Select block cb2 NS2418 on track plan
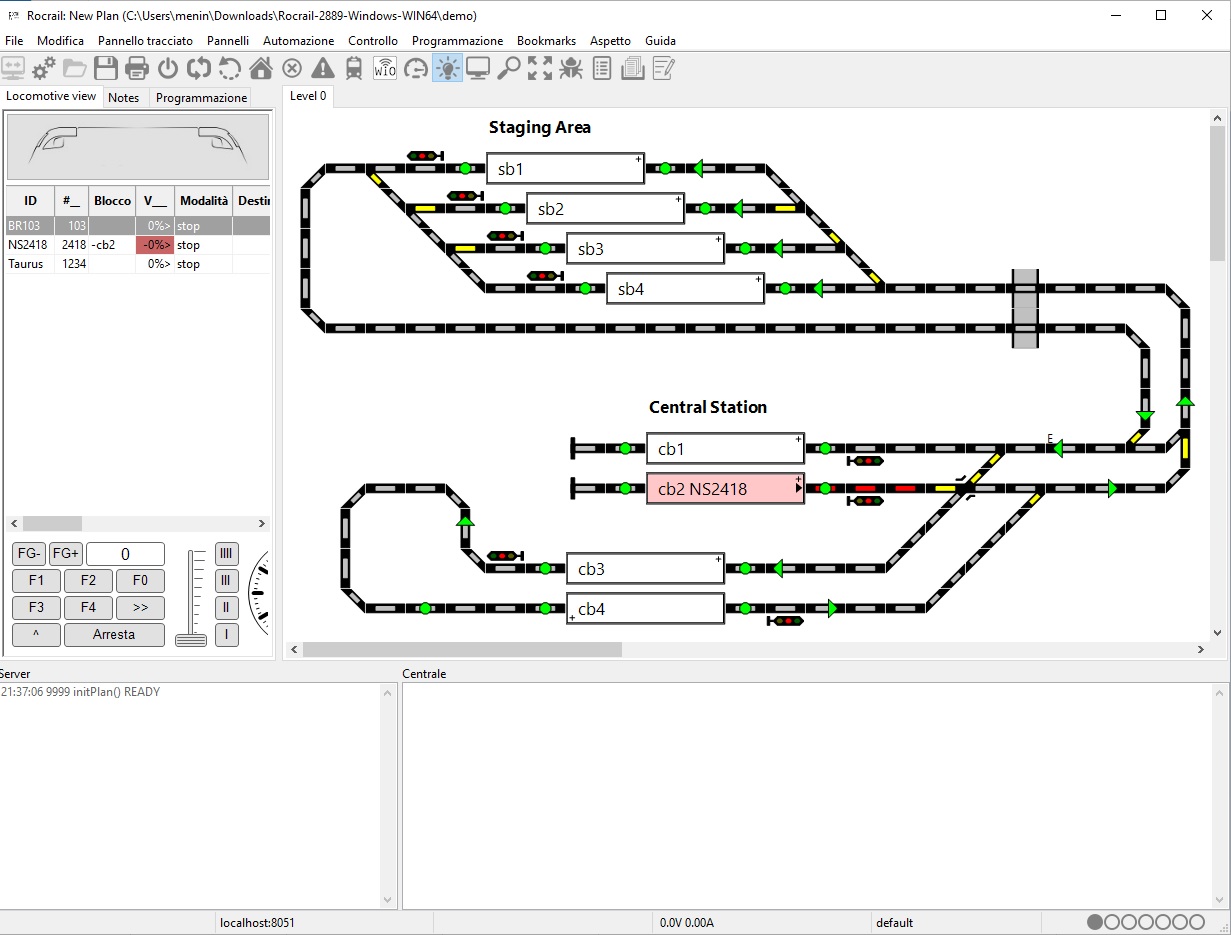Image resolution: width=1231 pixels, height=935 pixels. (x=725, y=489)
